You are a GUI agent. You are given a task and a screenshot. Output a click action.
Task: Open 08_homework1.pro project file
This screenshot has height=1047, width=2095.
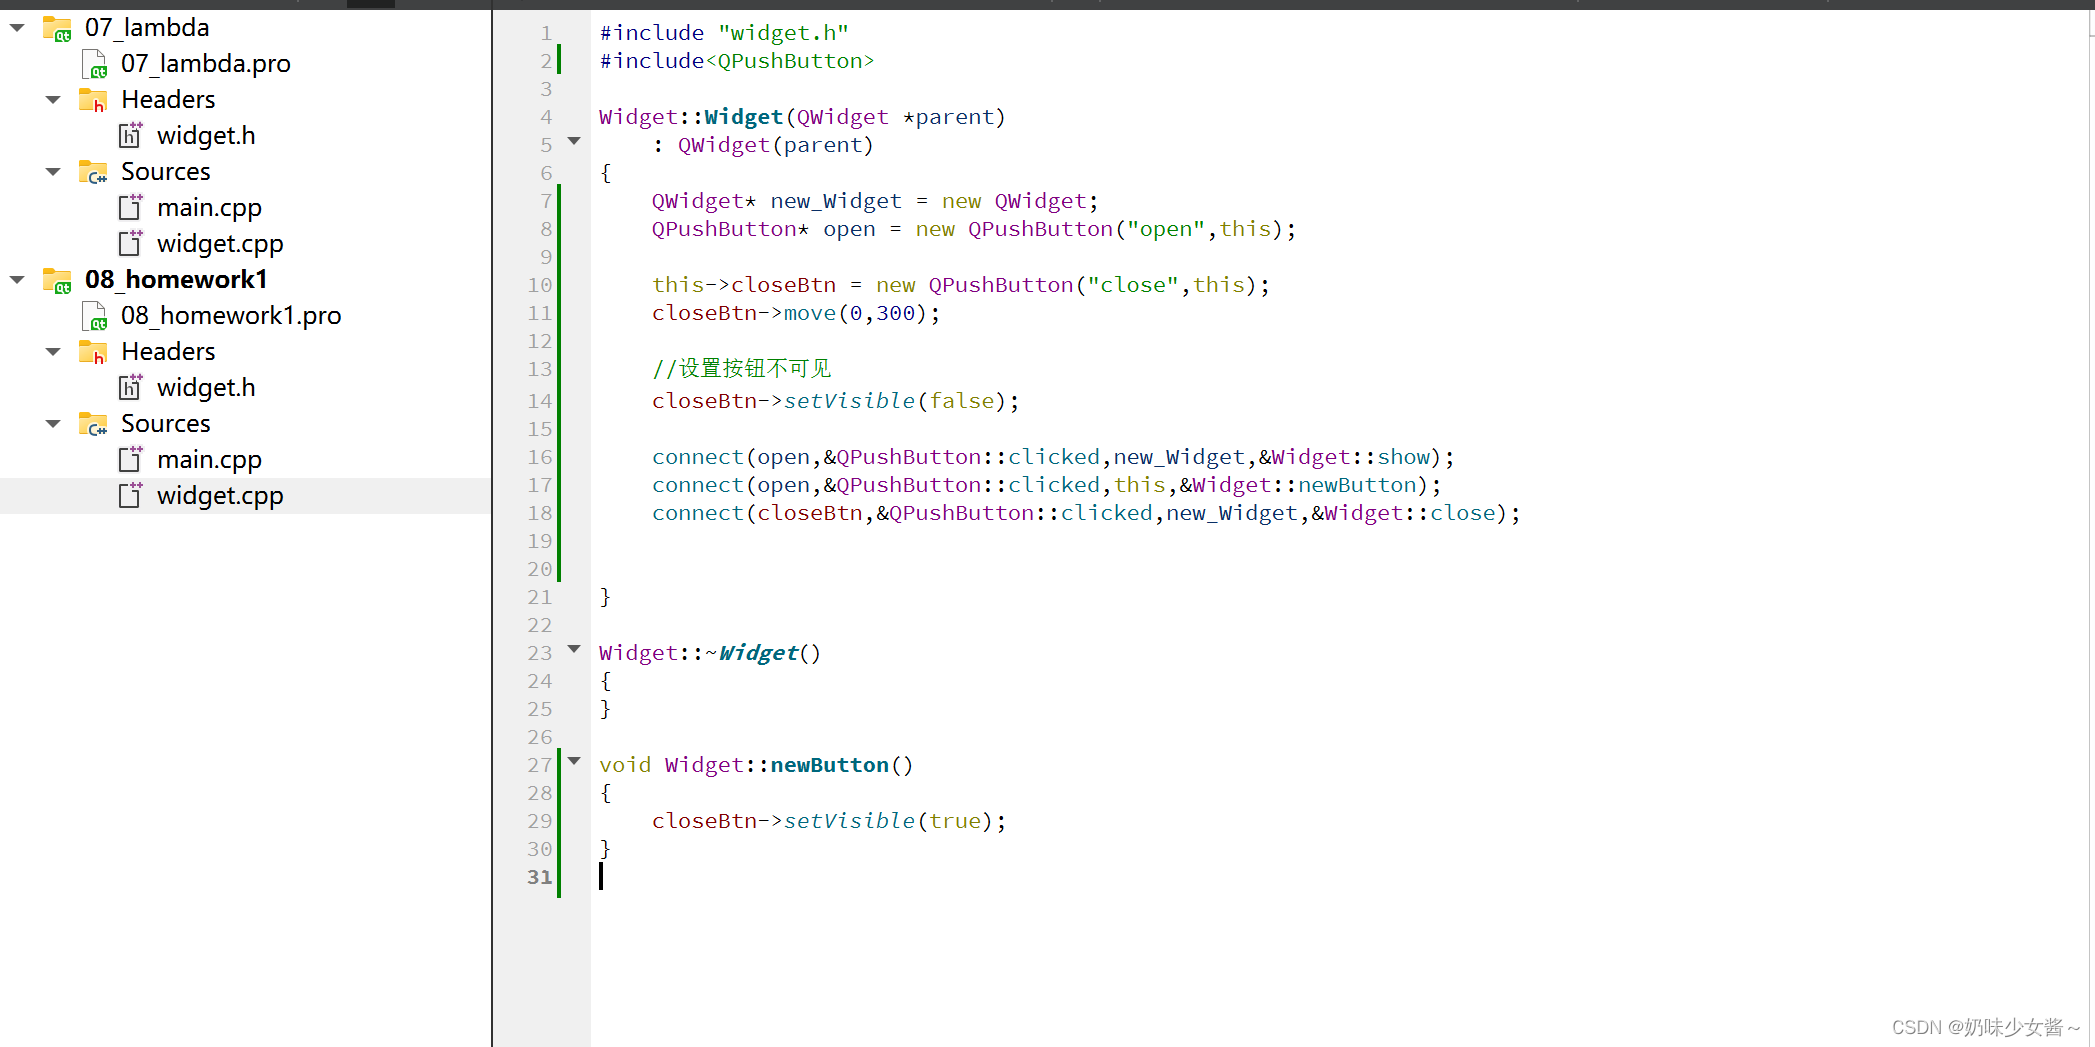(x=231, y=316)
